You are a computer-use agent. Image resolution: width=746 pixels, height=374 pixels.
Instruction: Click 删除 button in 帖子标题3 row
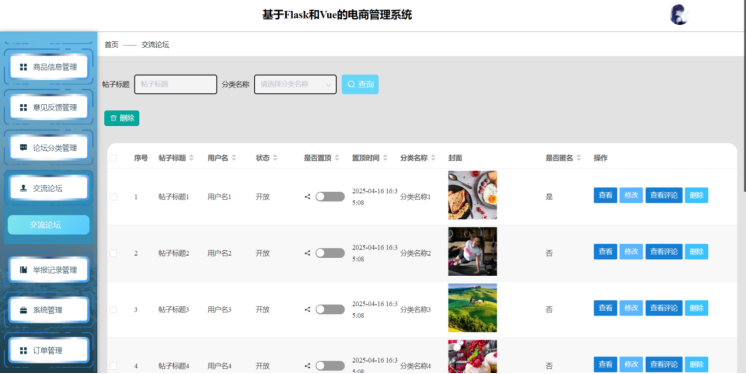[697, 308]
